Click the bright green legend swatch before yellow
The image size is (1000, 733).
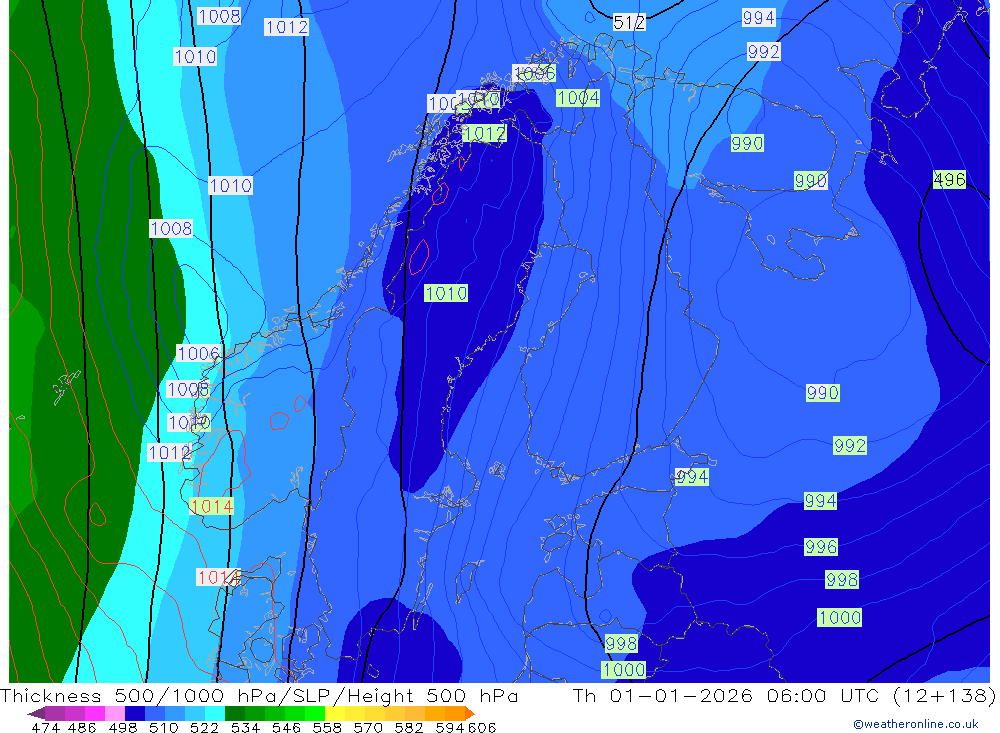[315, 713]
